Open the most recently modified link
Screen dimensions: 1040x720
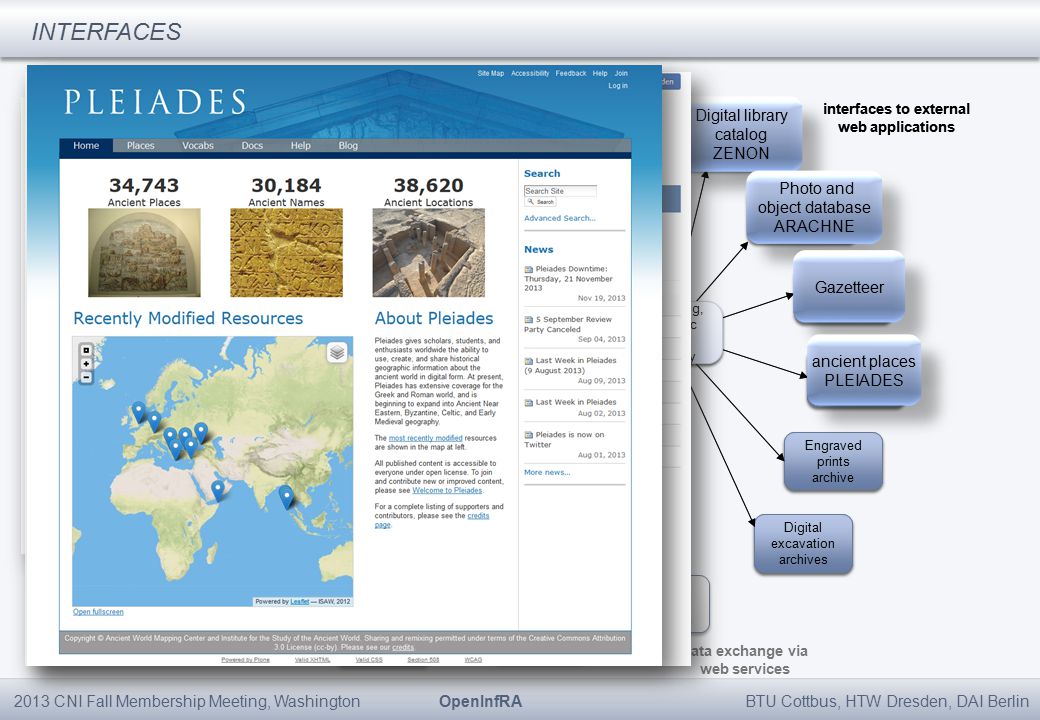pos(425,438)
